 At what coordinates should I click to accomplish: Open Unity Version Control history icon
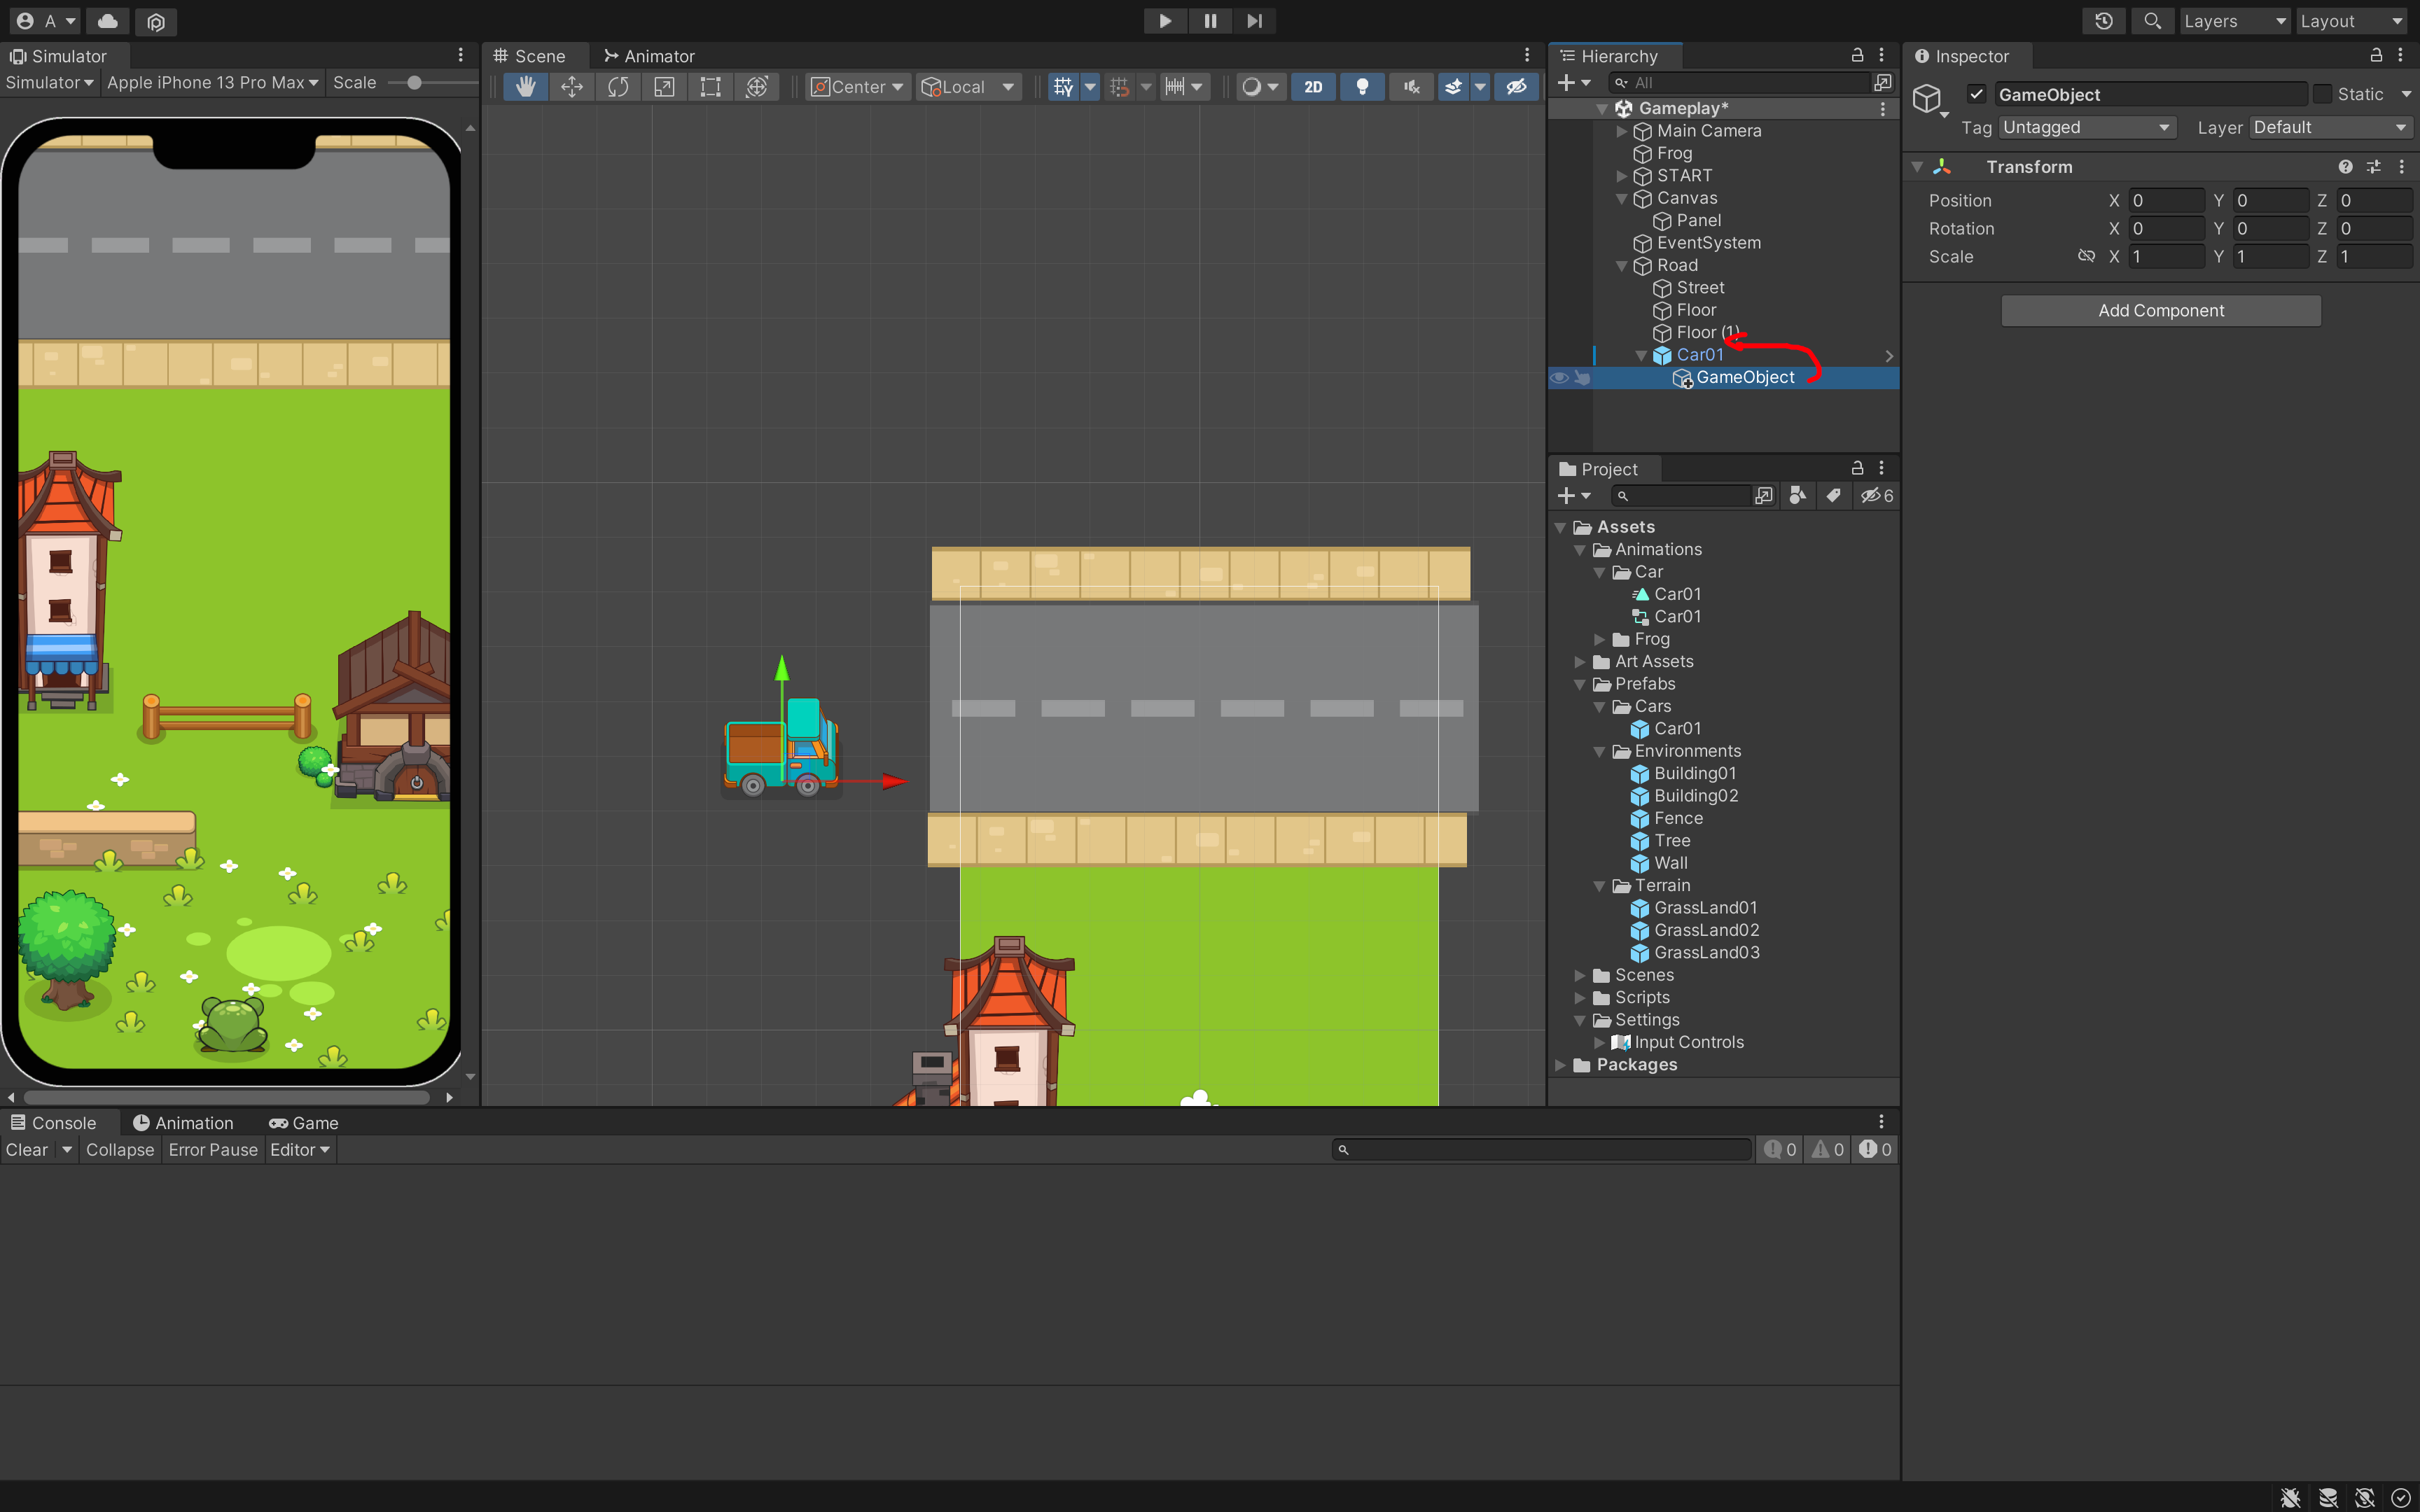[2104, 21]
